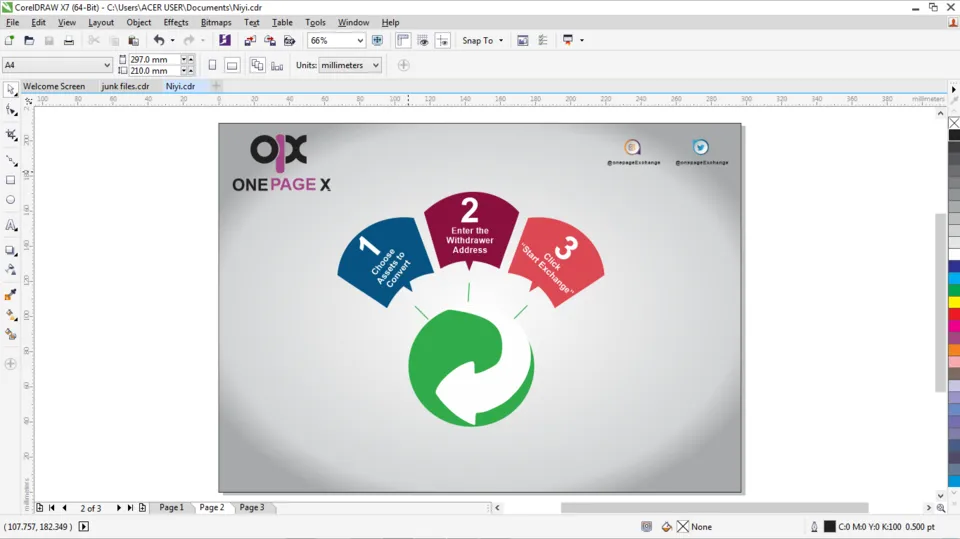Screen dimensions: 960x539
Task: Add document tab with plus button
Action: coord(216,86)
